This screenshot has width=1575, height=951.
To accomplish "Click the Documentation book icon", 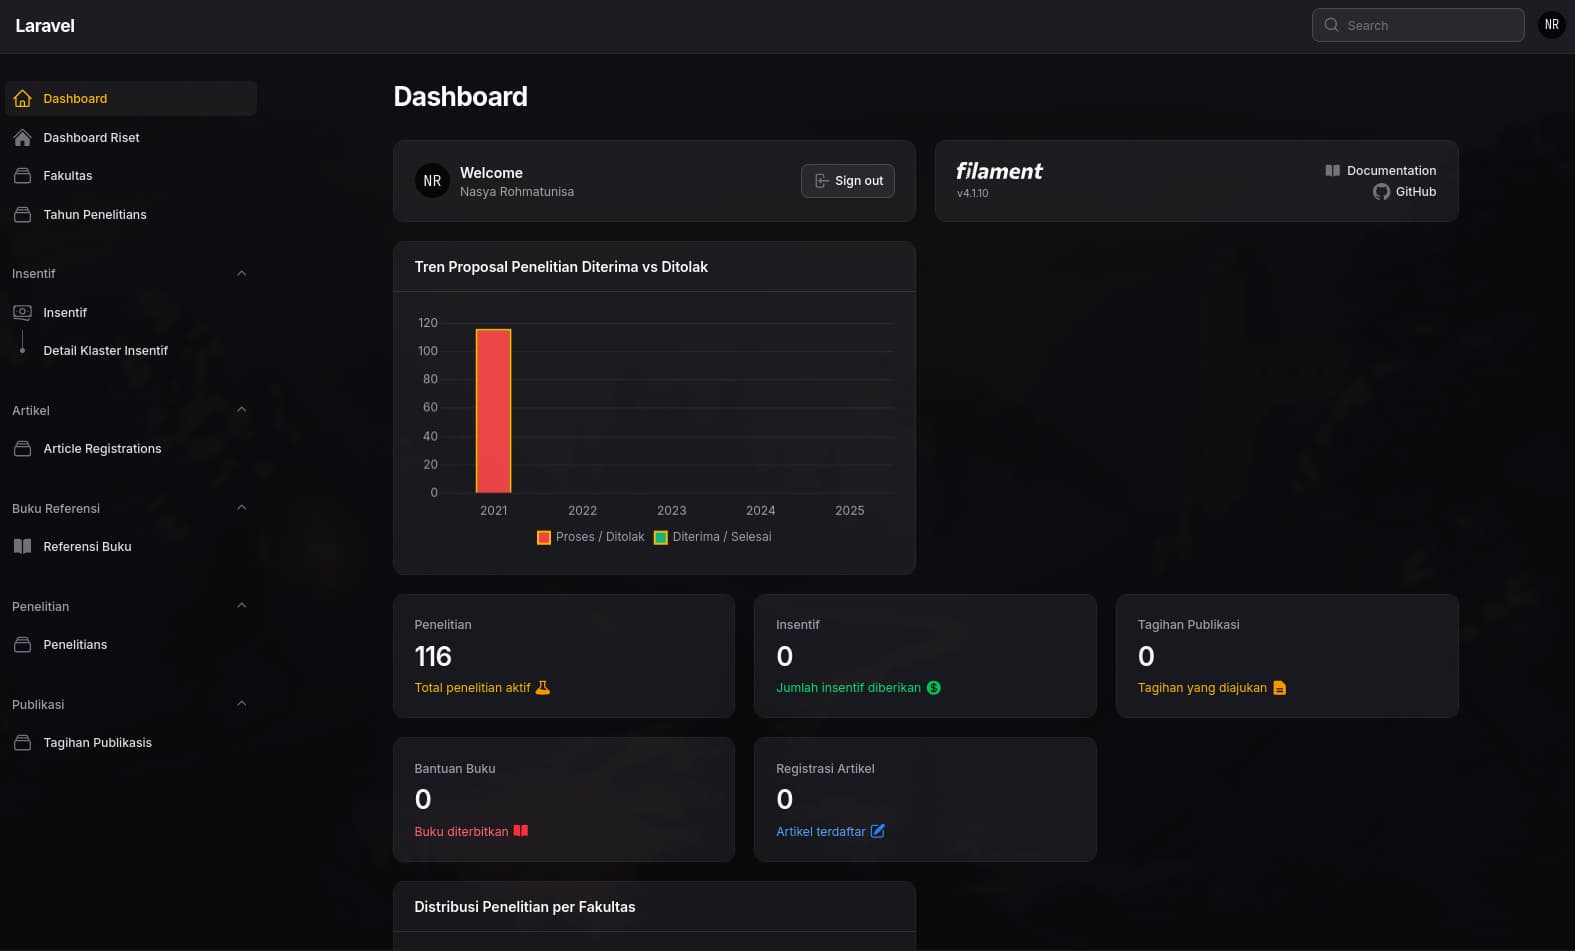I will (x=1332, y=170).
